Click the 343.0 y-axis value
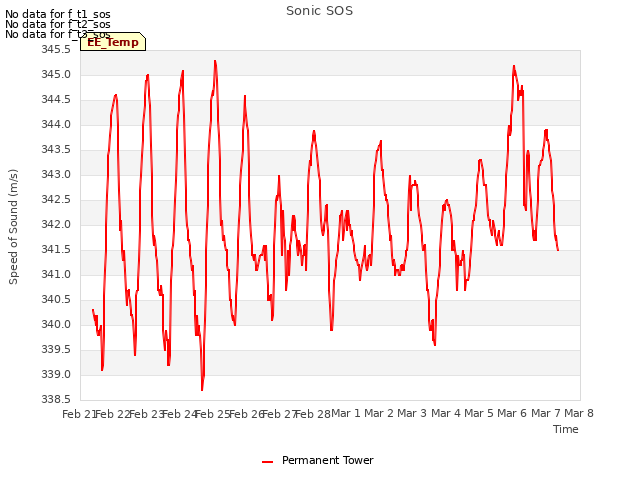The width and height of the screenshot is (640, 480). pos(56,175)
